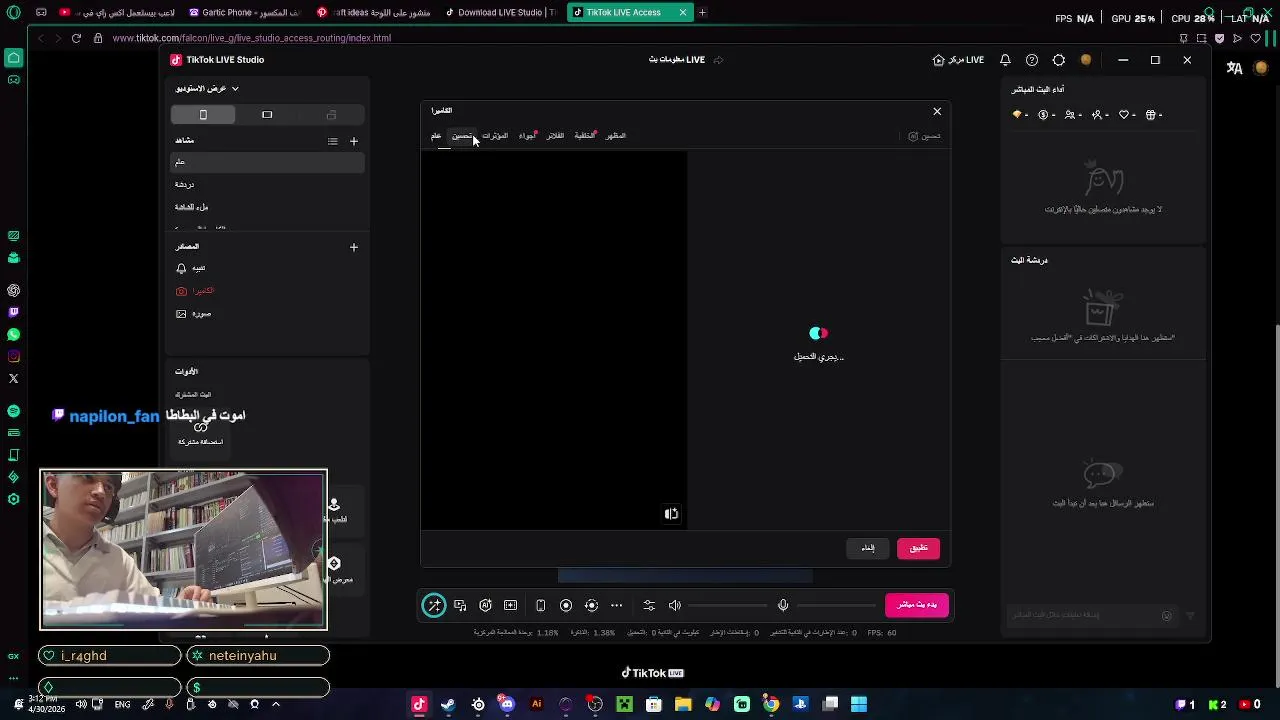Open more options three-dots menu
The image size is (1280, 720).
[616, 605]
